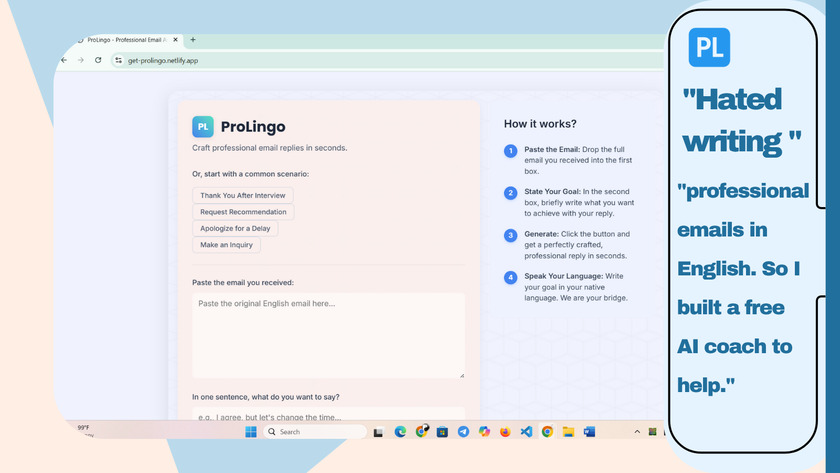Click 'Or, start with a common scenario:' label
Image resolution: width=840 pixels, height=473 pixels.
coord(250,174)
